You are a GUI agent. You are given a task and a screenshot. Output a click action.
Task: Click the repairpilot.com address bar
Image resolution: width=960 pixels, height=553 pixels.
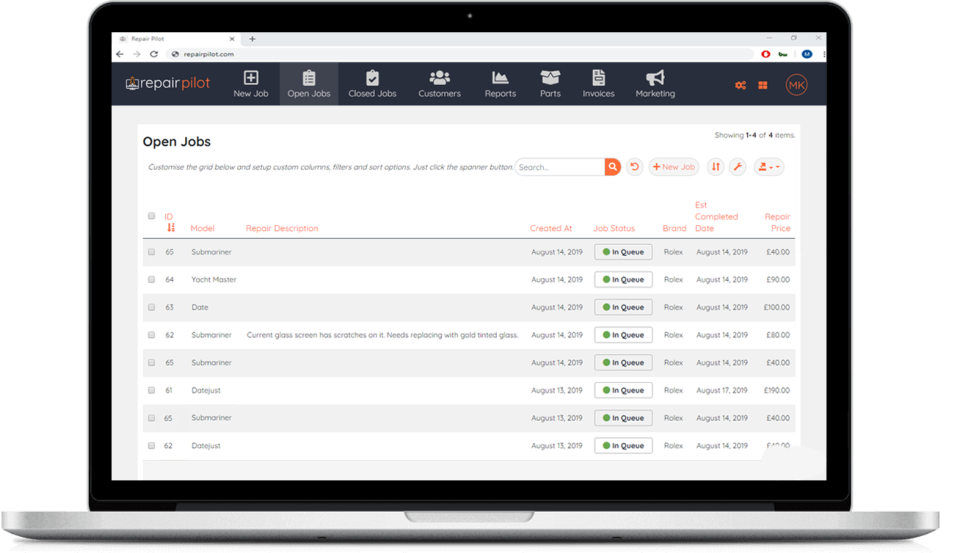[x=459, y=54]
